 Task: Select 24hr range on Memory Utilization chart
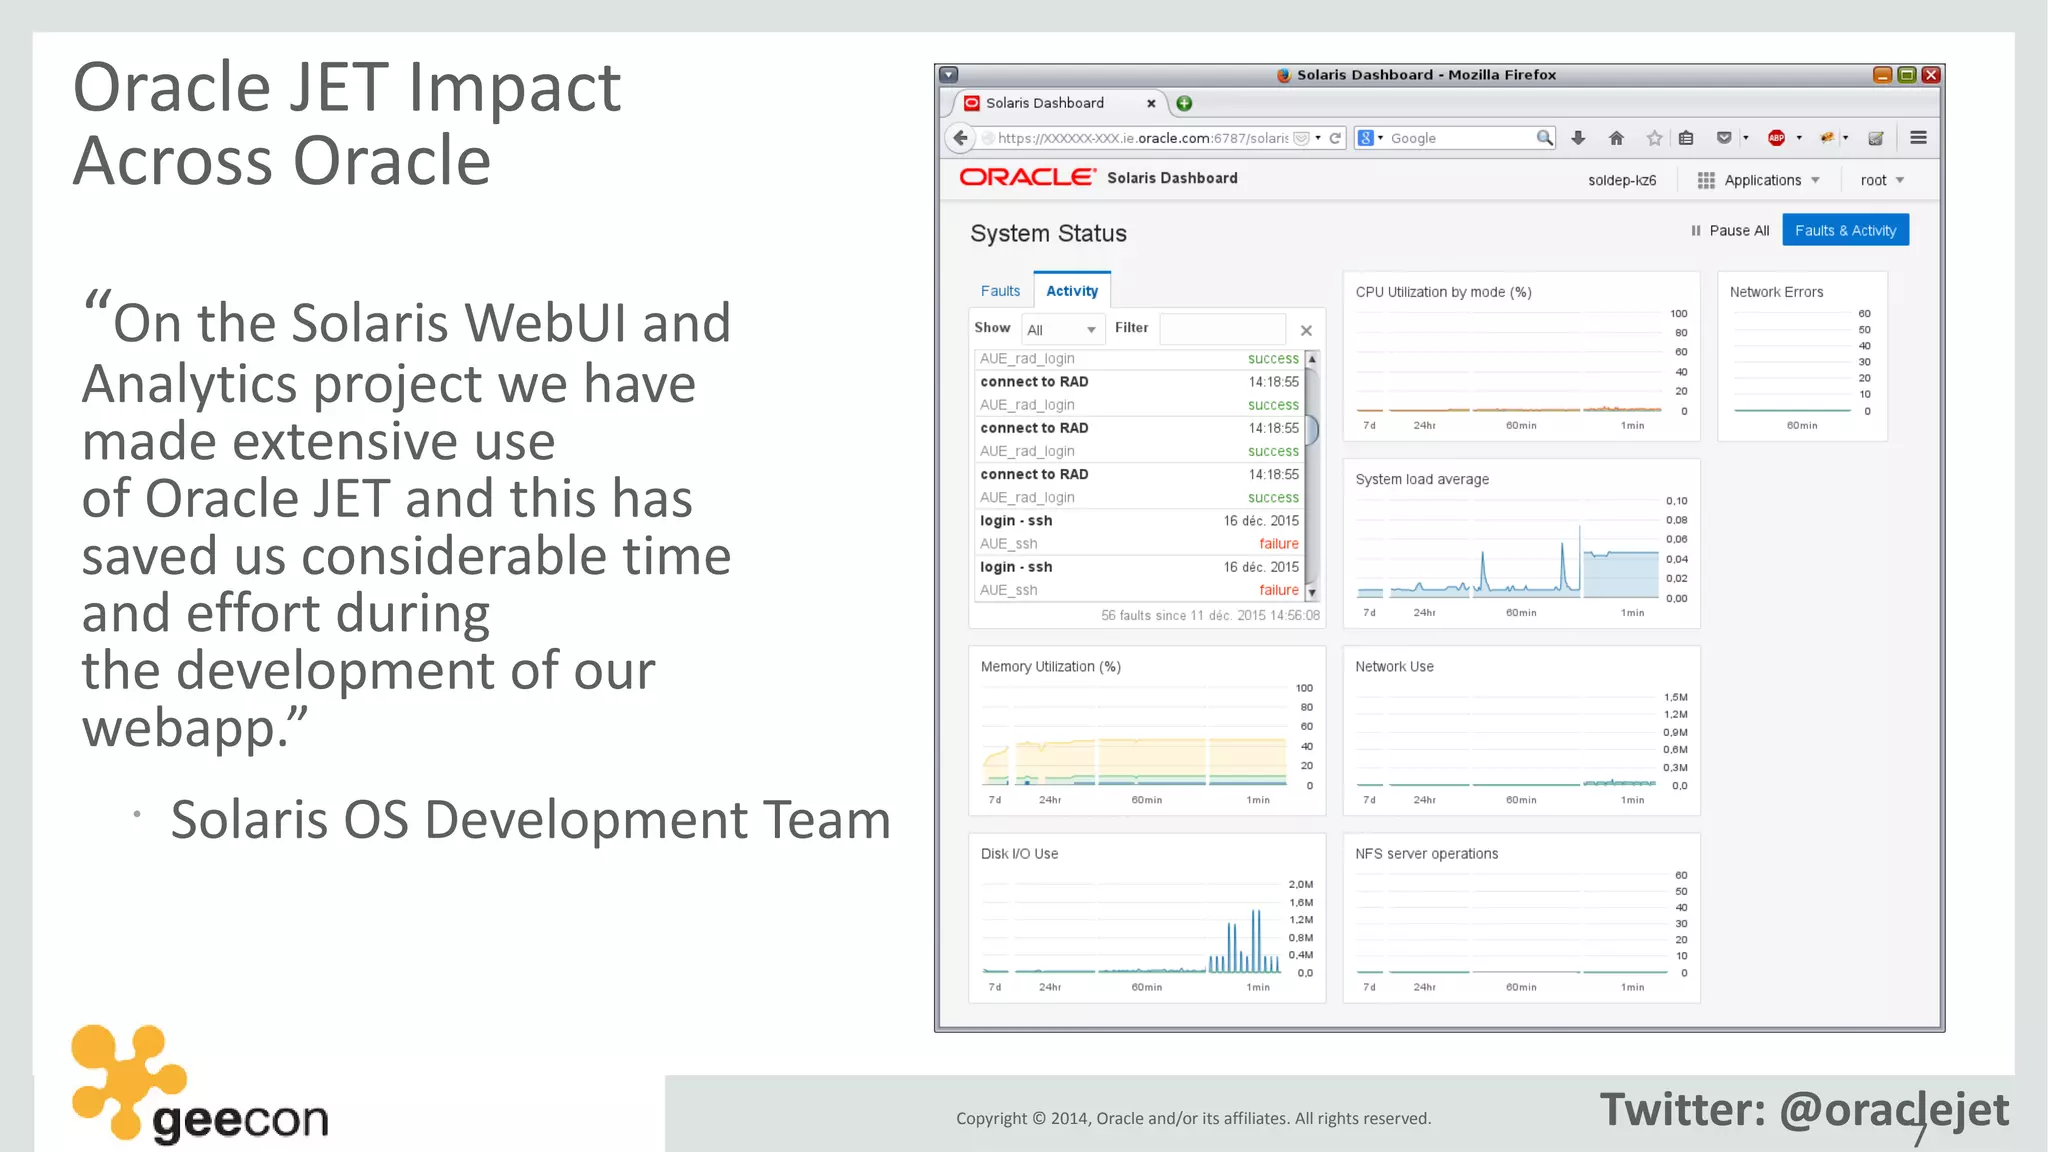point(1050,800)
